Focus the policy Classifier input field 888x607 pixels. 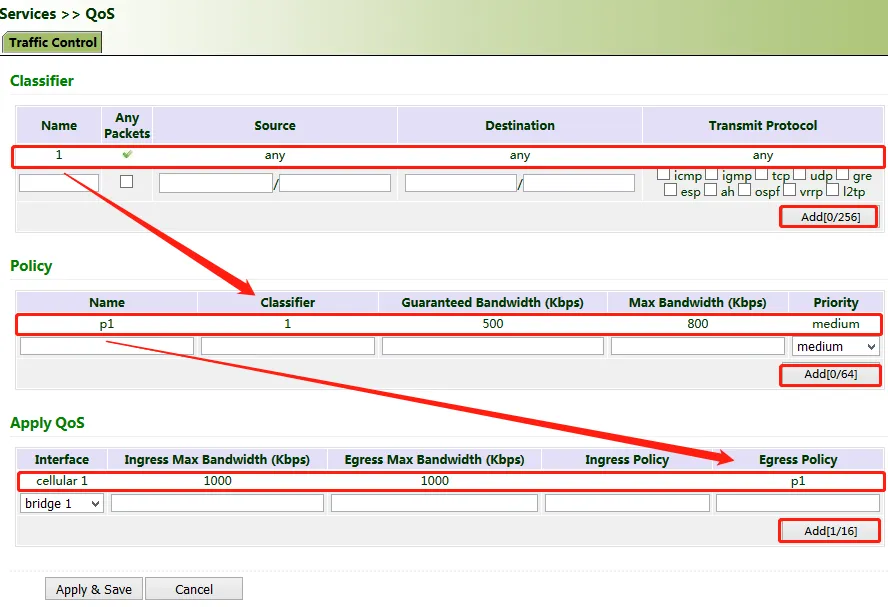tap(288, 346)
